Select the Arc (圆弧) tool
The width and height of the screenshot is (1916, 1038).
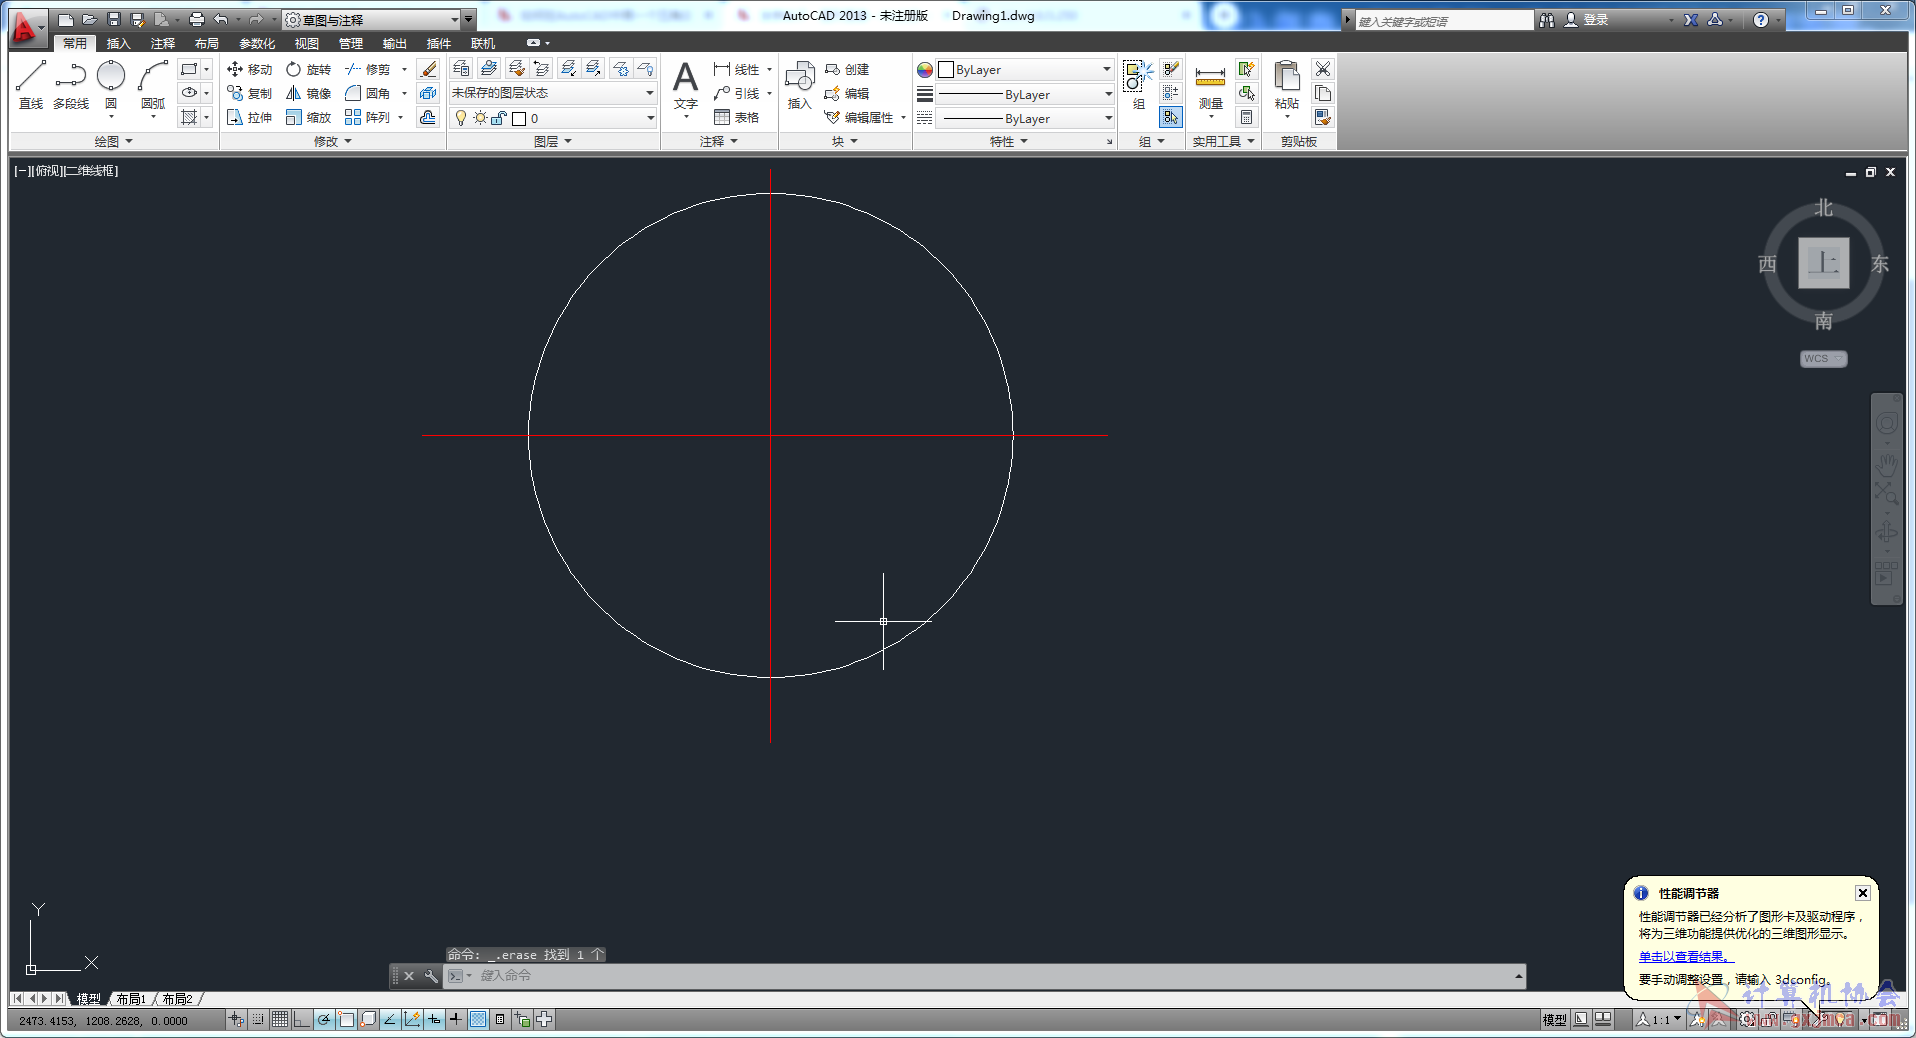coord(153,85)
